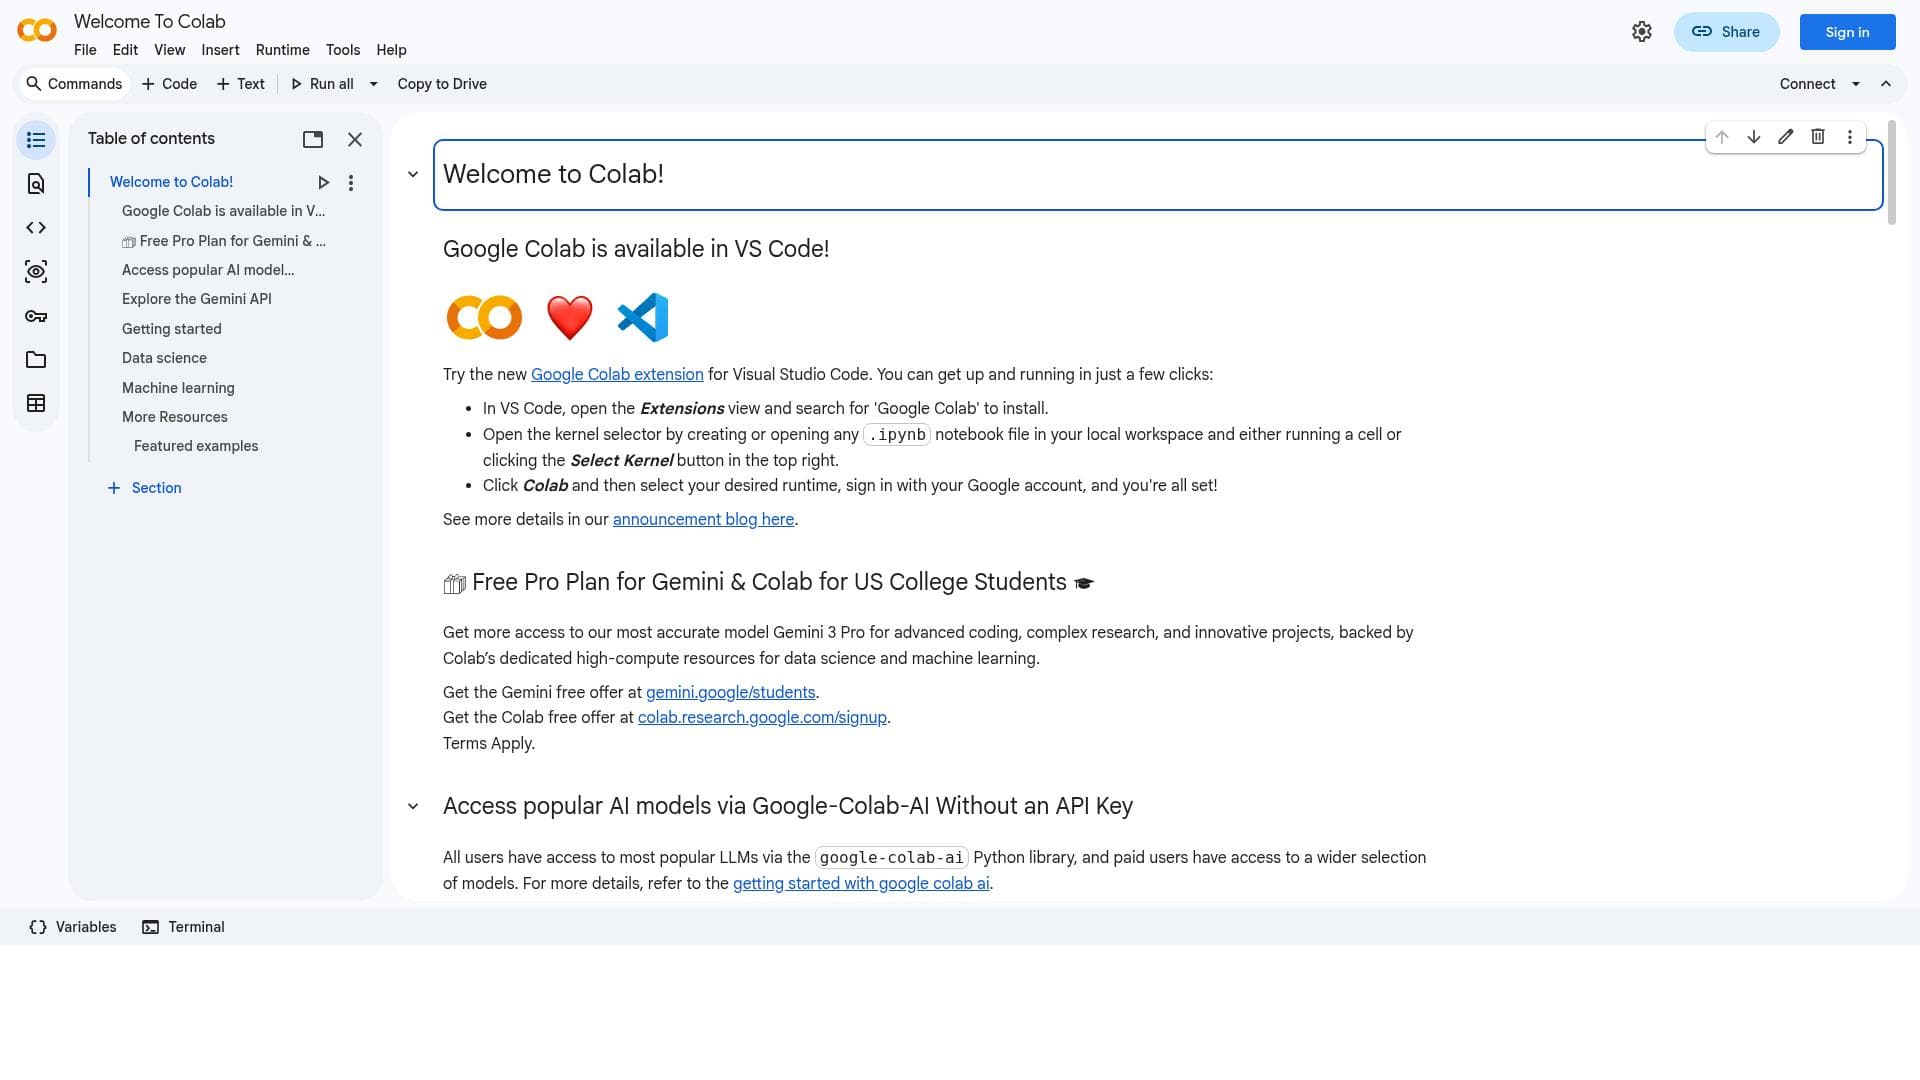Open the Data explorer table icon

(x=36, y=404)
